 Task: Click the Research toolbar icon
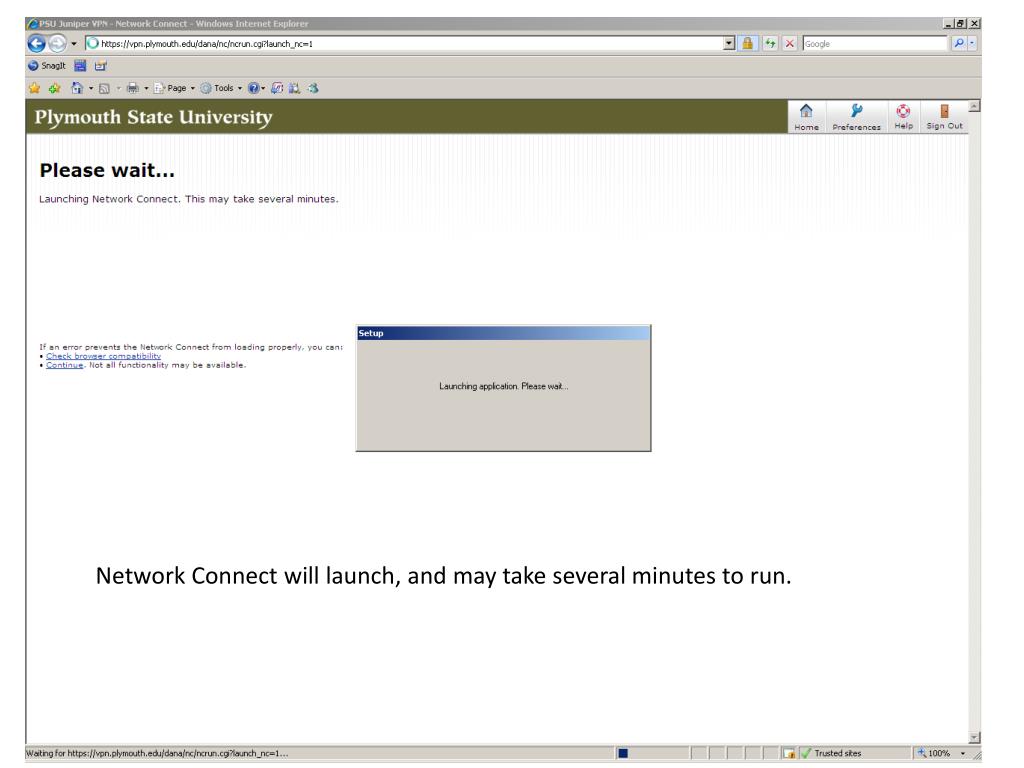[x=277, y=88]
